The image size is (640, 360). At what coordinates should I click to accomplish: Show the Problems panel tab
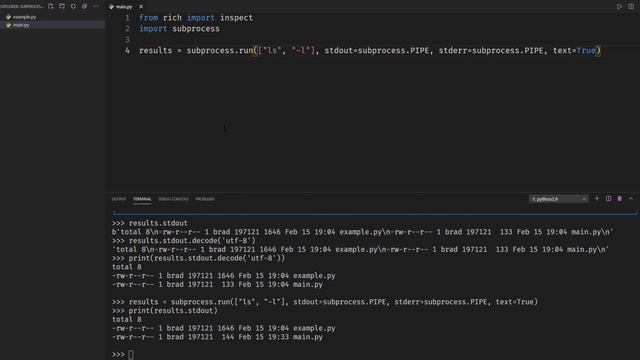205,199
